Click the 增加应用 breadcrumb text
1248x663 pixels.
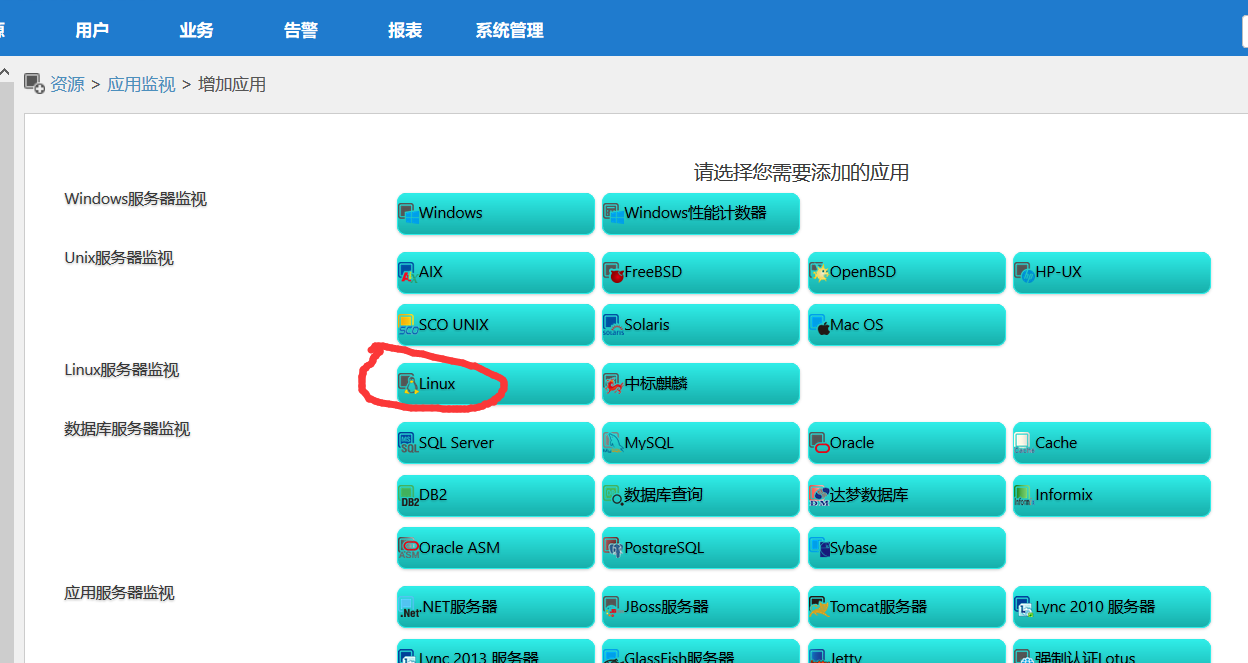coord(232,84)
